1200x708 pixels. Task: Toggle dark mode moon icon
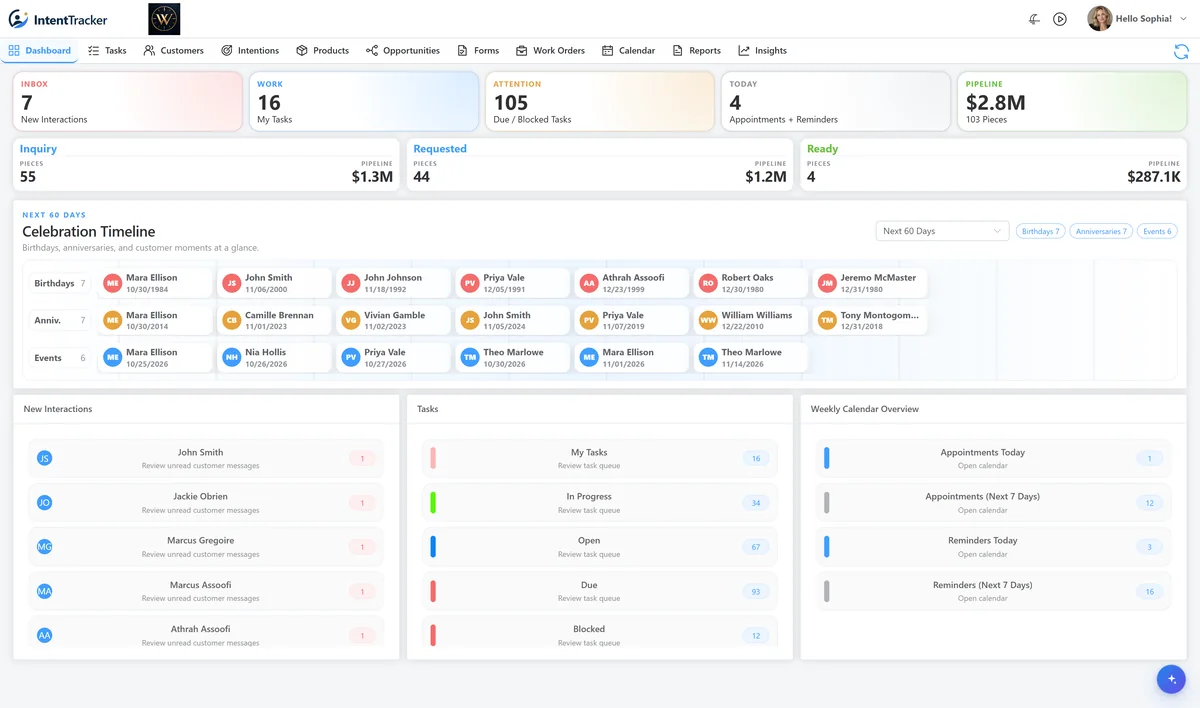pos(1034,19)
